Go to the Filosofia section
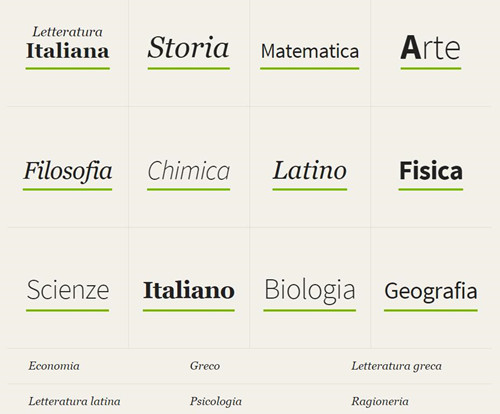Image resolution: width=500 pixels, height=414 pixels. (x=68, y=171)
